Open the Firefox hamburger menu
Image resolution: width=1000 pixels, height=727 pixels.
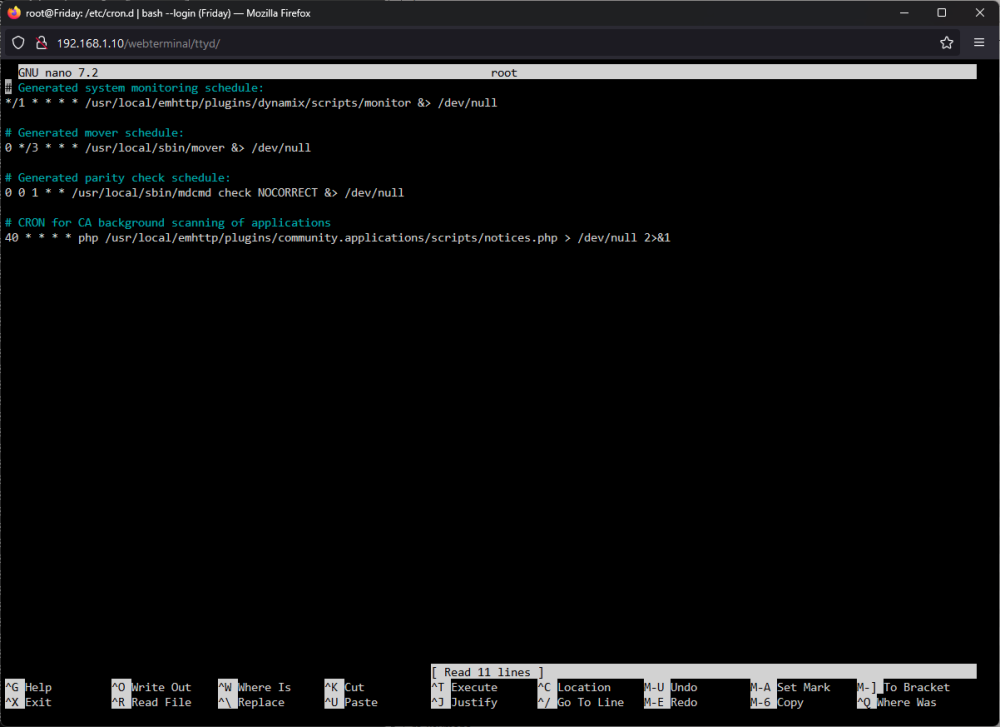pos(979,43)
